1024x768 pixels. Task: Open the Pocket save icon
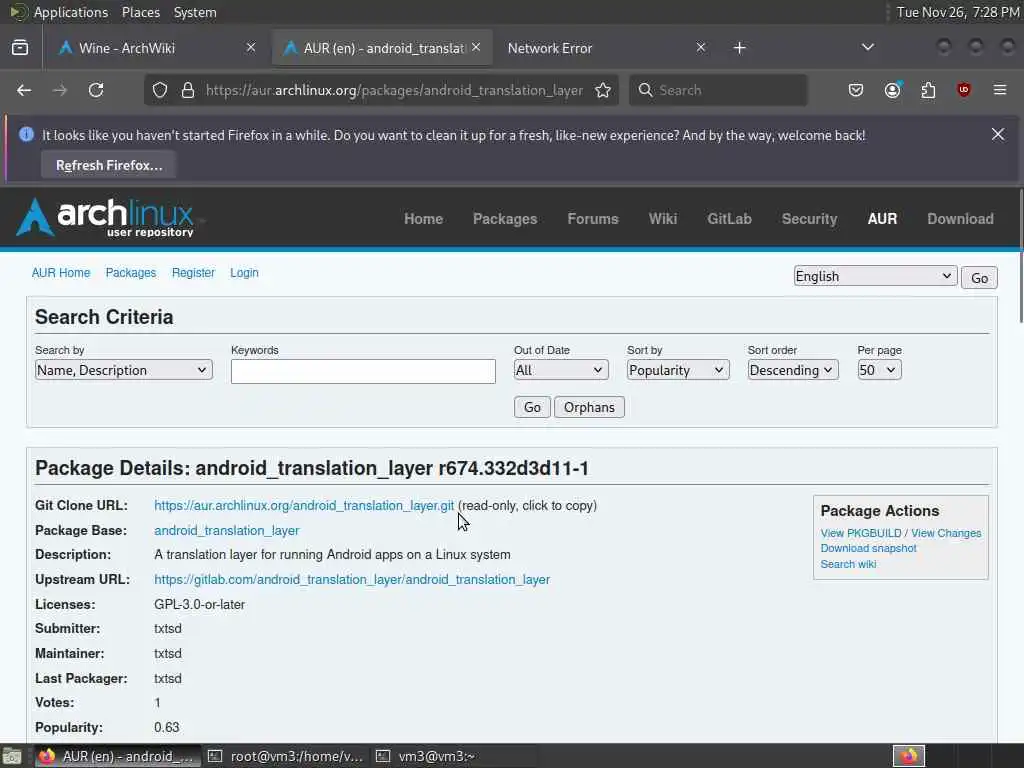click(x=856, y=90)
